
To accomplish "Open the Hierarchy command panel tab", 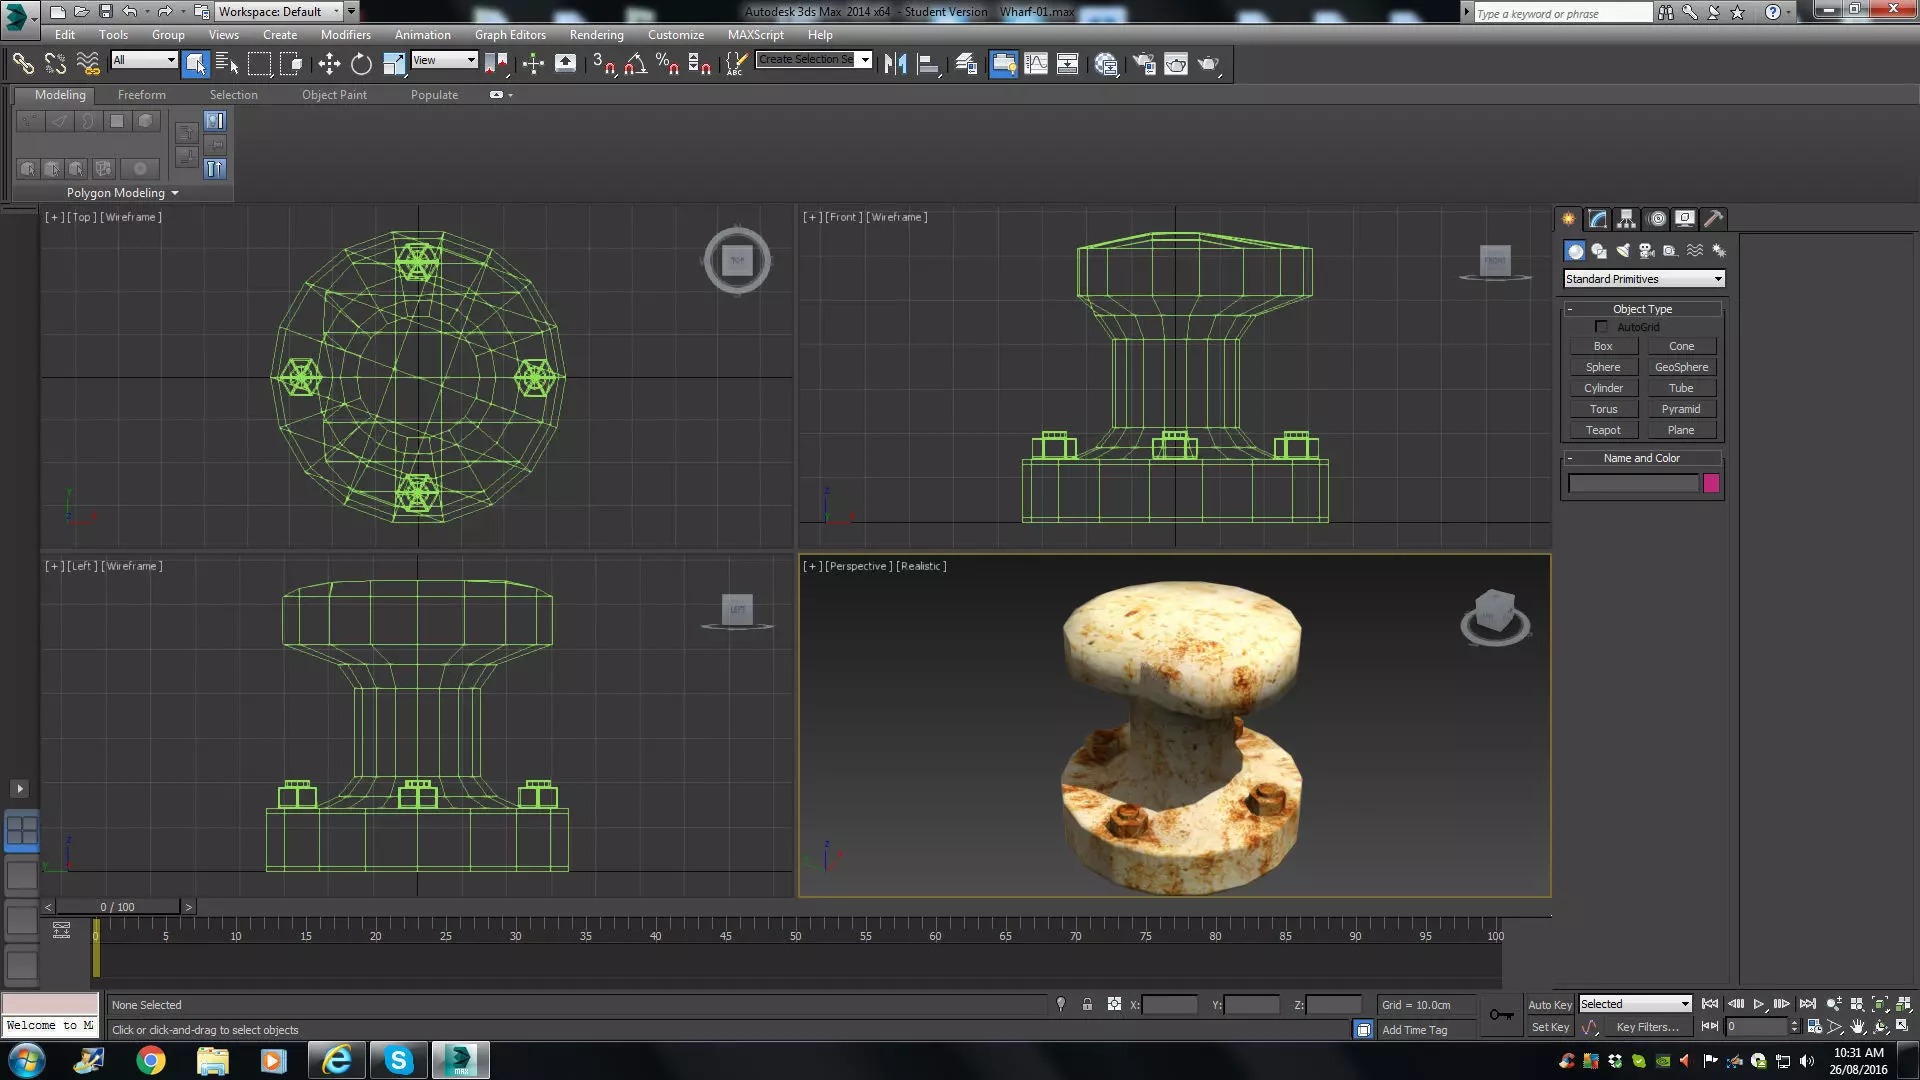I will 1626,219.
